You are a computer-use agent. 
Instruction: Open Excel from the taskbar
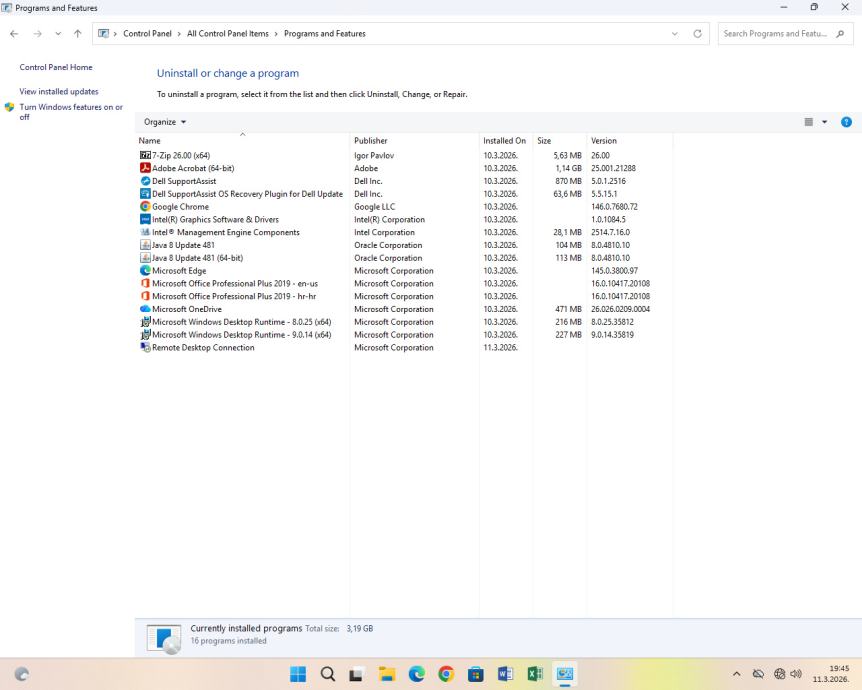[535, 674]
